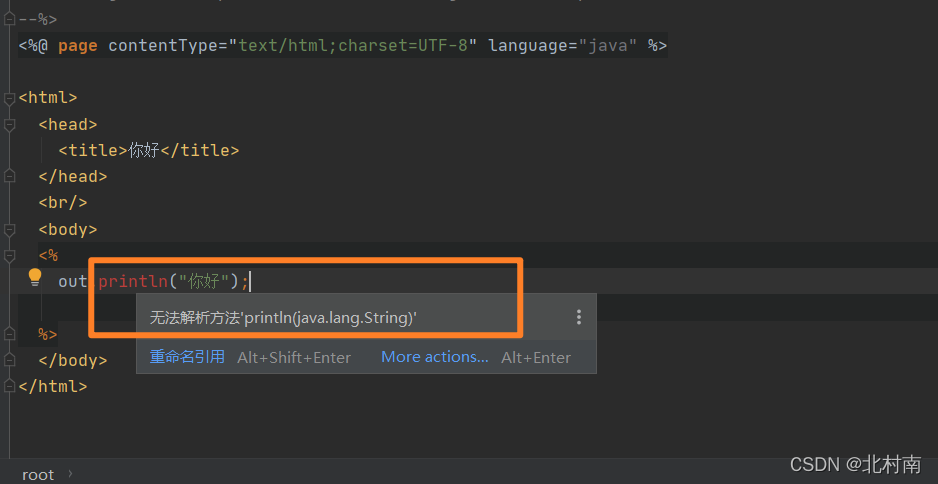Screen dimensions: 938x484
Task: Select the root breadcrumb item
Action: click(38, 475)
